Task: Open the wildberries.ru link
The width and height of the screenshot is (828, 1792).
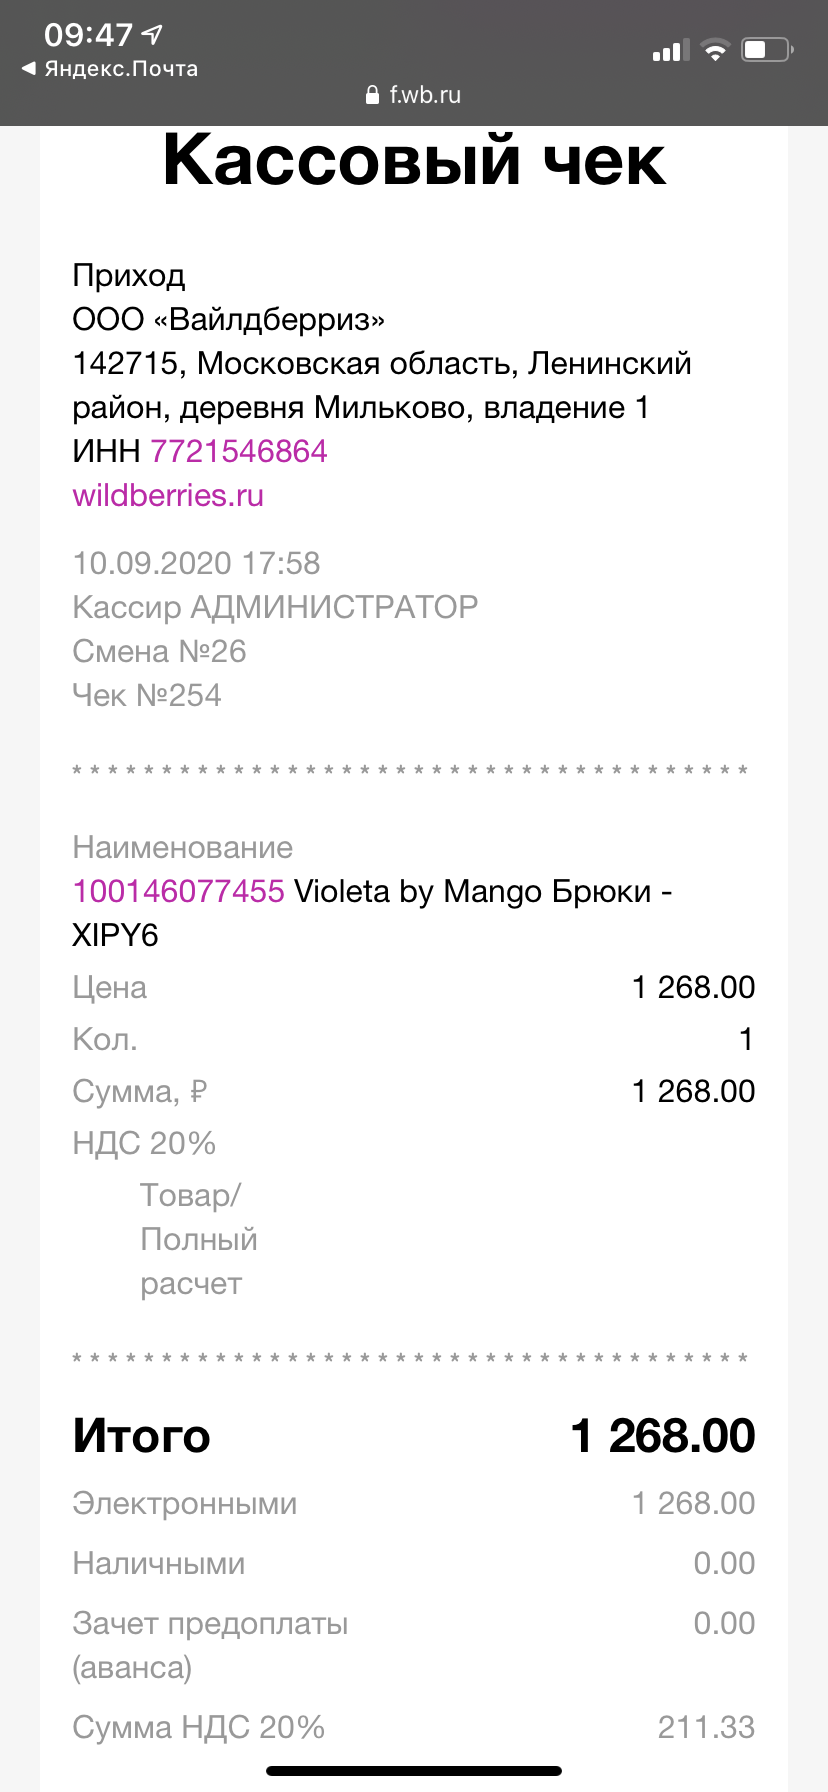Action: (x=168, y=495)
